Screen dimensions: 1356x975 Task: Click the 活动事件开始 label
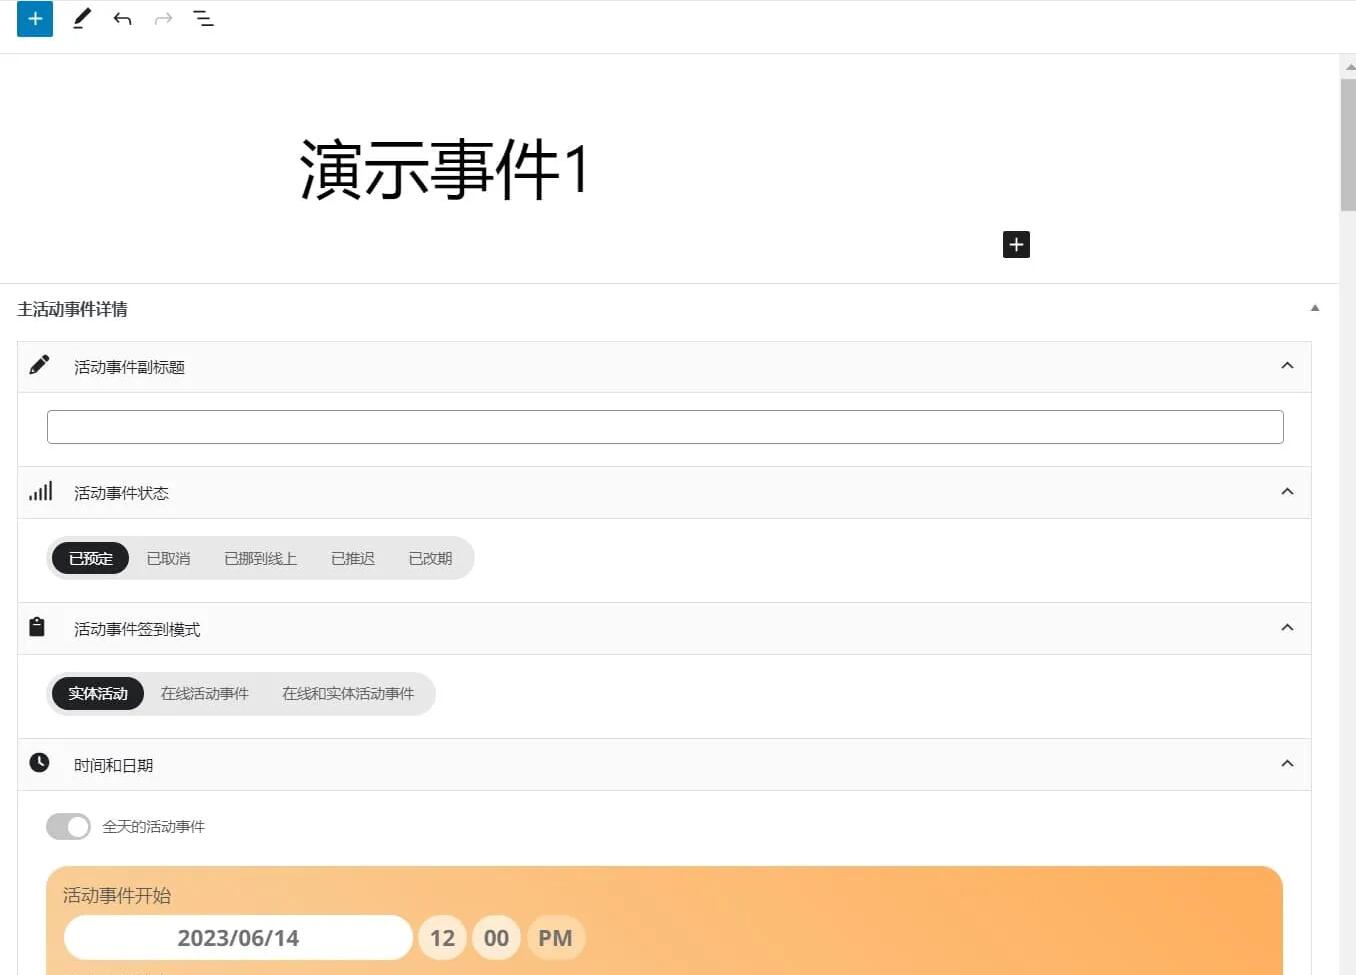coord(117,895)
